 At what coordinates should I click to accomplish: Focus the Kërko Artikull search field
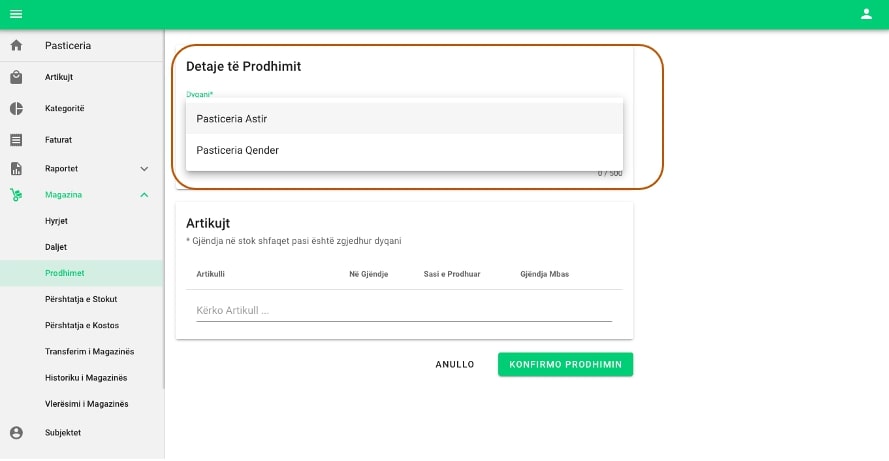coord(404,310)
